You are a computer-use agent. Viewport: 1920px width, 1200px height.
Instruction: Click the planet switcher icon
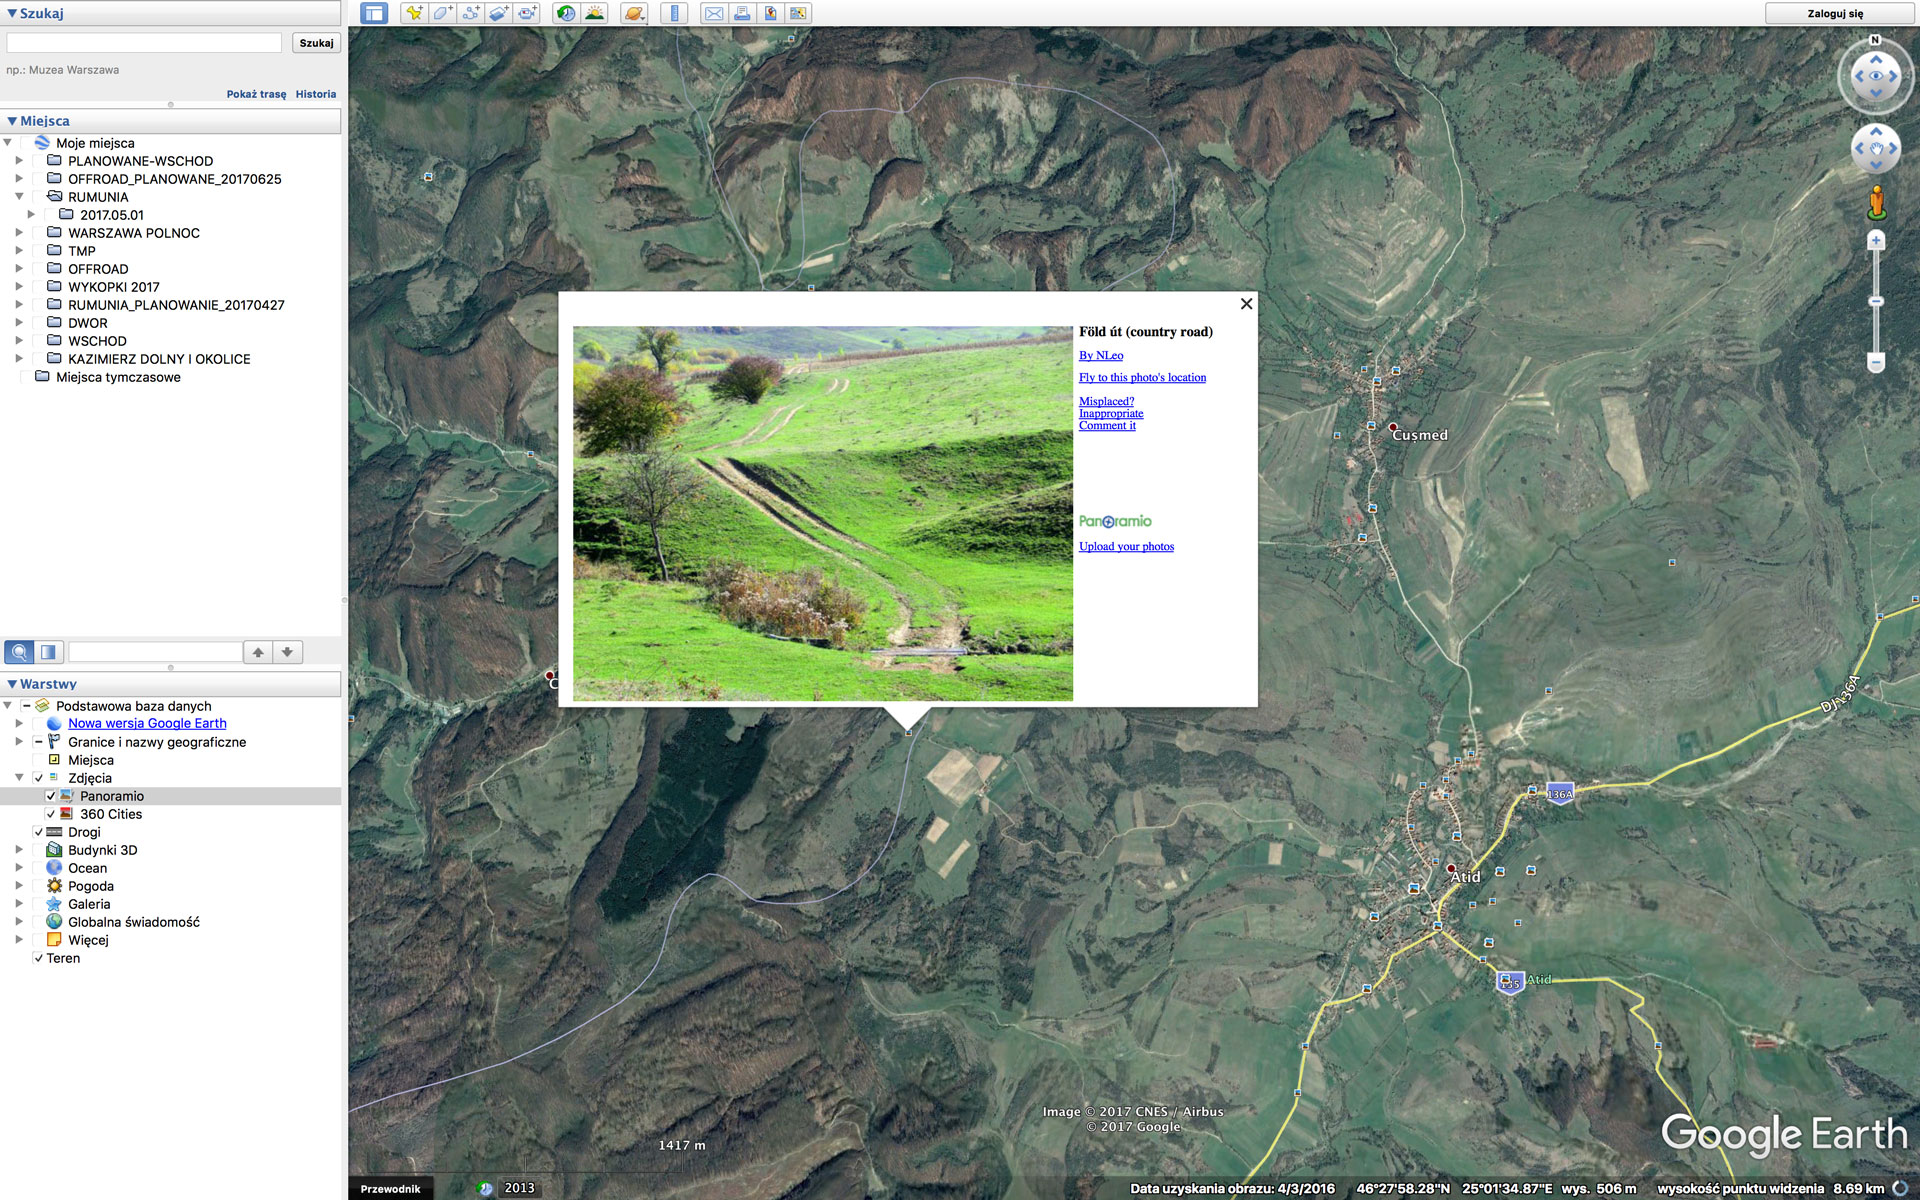(633, 13)
